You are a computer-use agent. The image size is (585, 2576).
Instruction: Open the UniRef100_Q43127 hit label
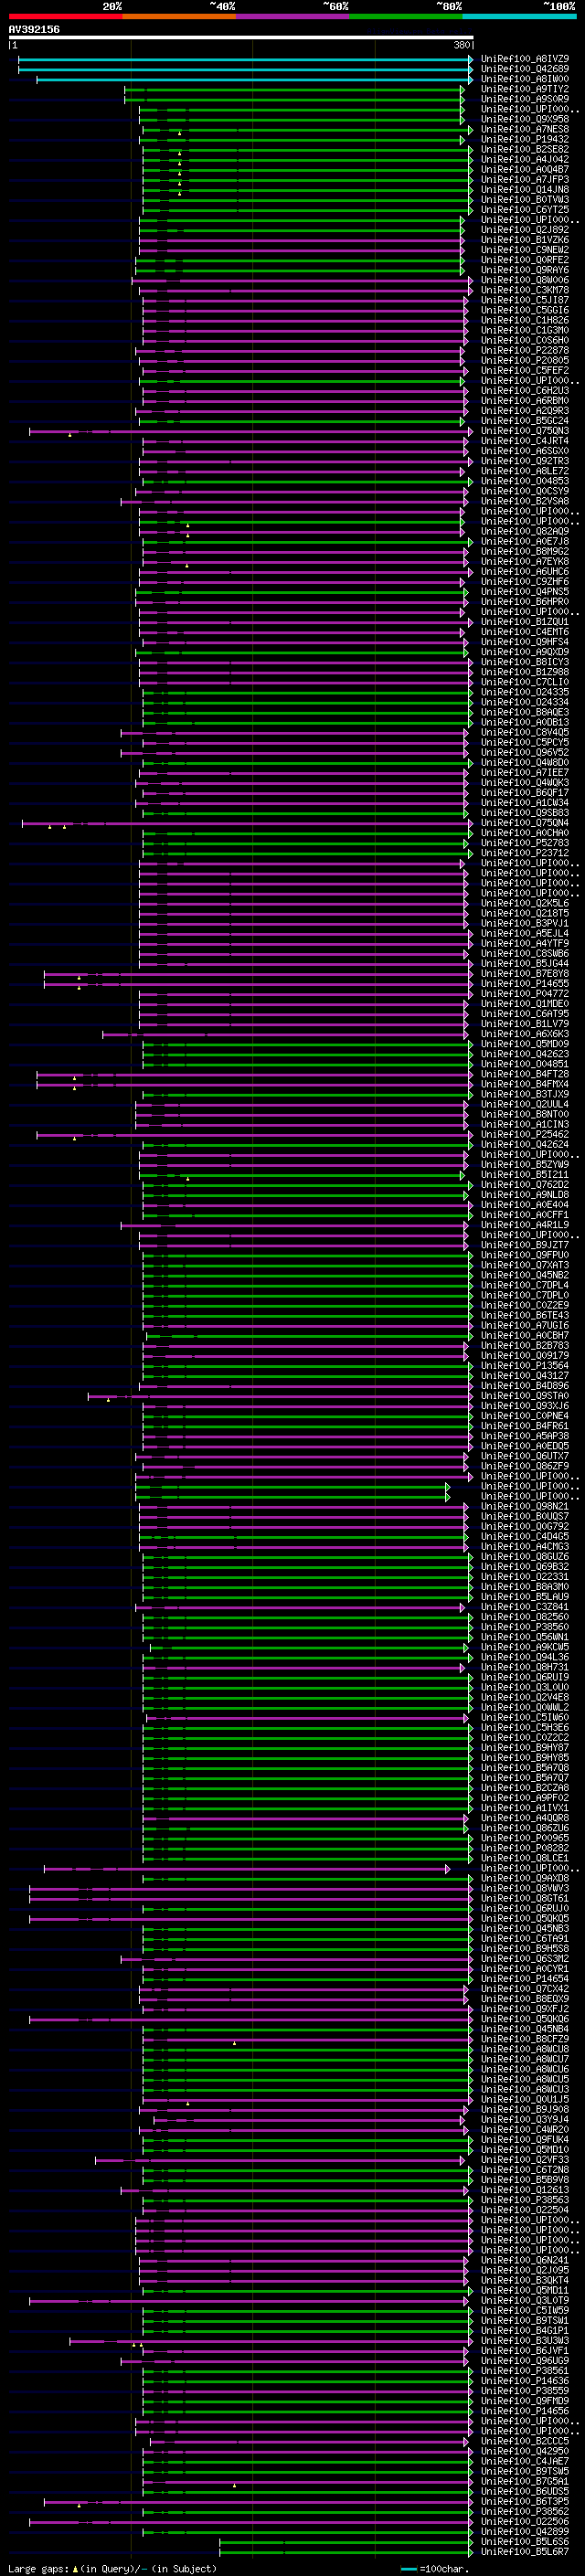coord(525,1376)
